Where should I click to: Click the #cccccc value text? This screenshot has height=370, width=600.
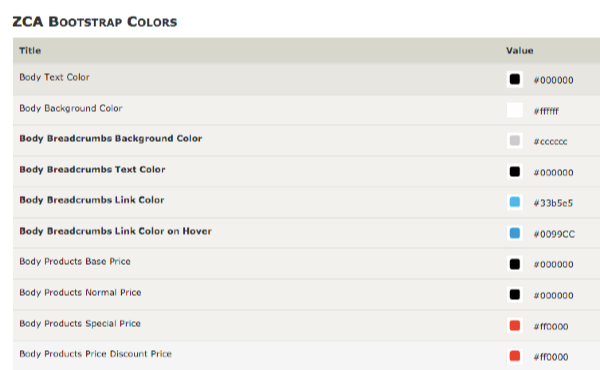click(550, 142)
